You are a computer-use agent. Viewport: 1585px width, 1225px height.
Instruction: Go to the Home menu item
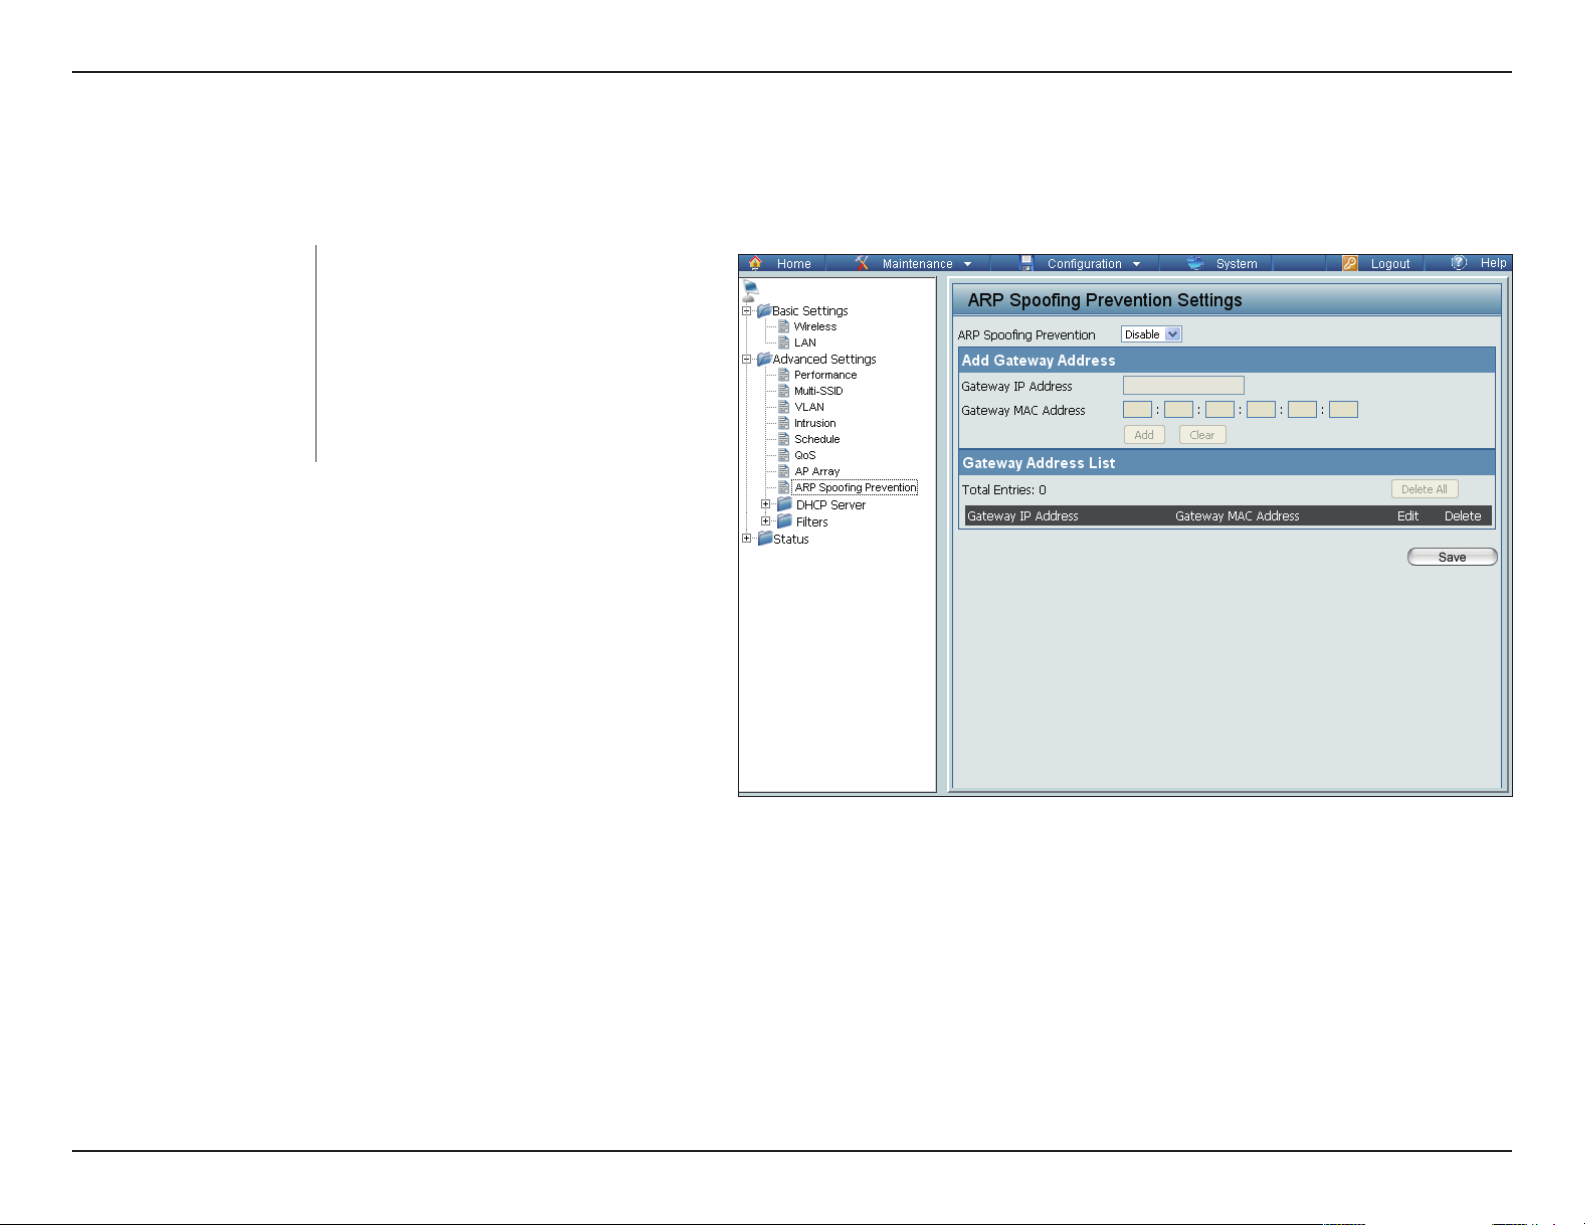794,264
